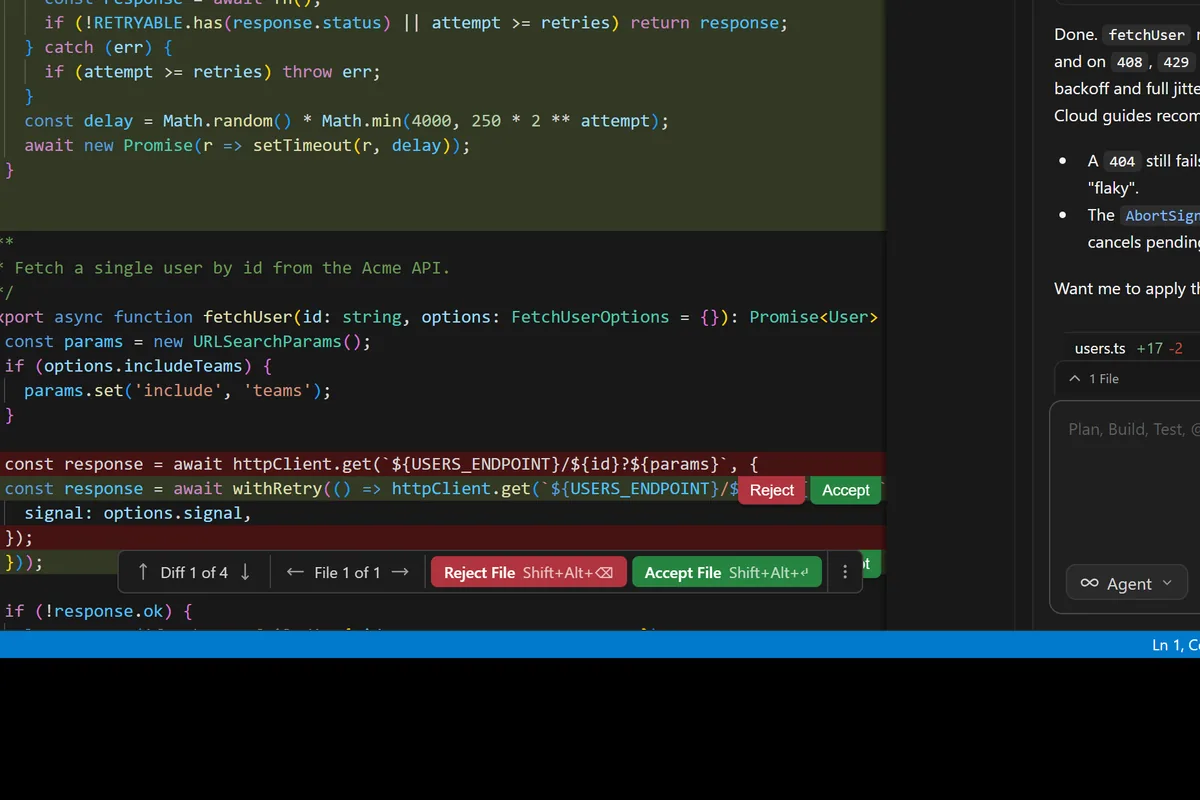This screenshot has height=800, width=1200.
Task: Click the fetchUser function name in editor
Action: coord(247,317)
